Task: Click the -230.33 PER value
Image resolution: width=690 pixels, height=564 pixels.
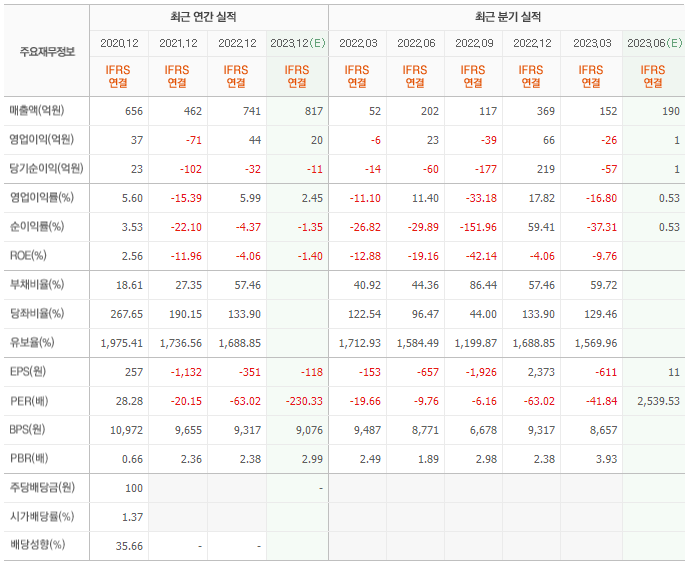Action: [304, 402]
